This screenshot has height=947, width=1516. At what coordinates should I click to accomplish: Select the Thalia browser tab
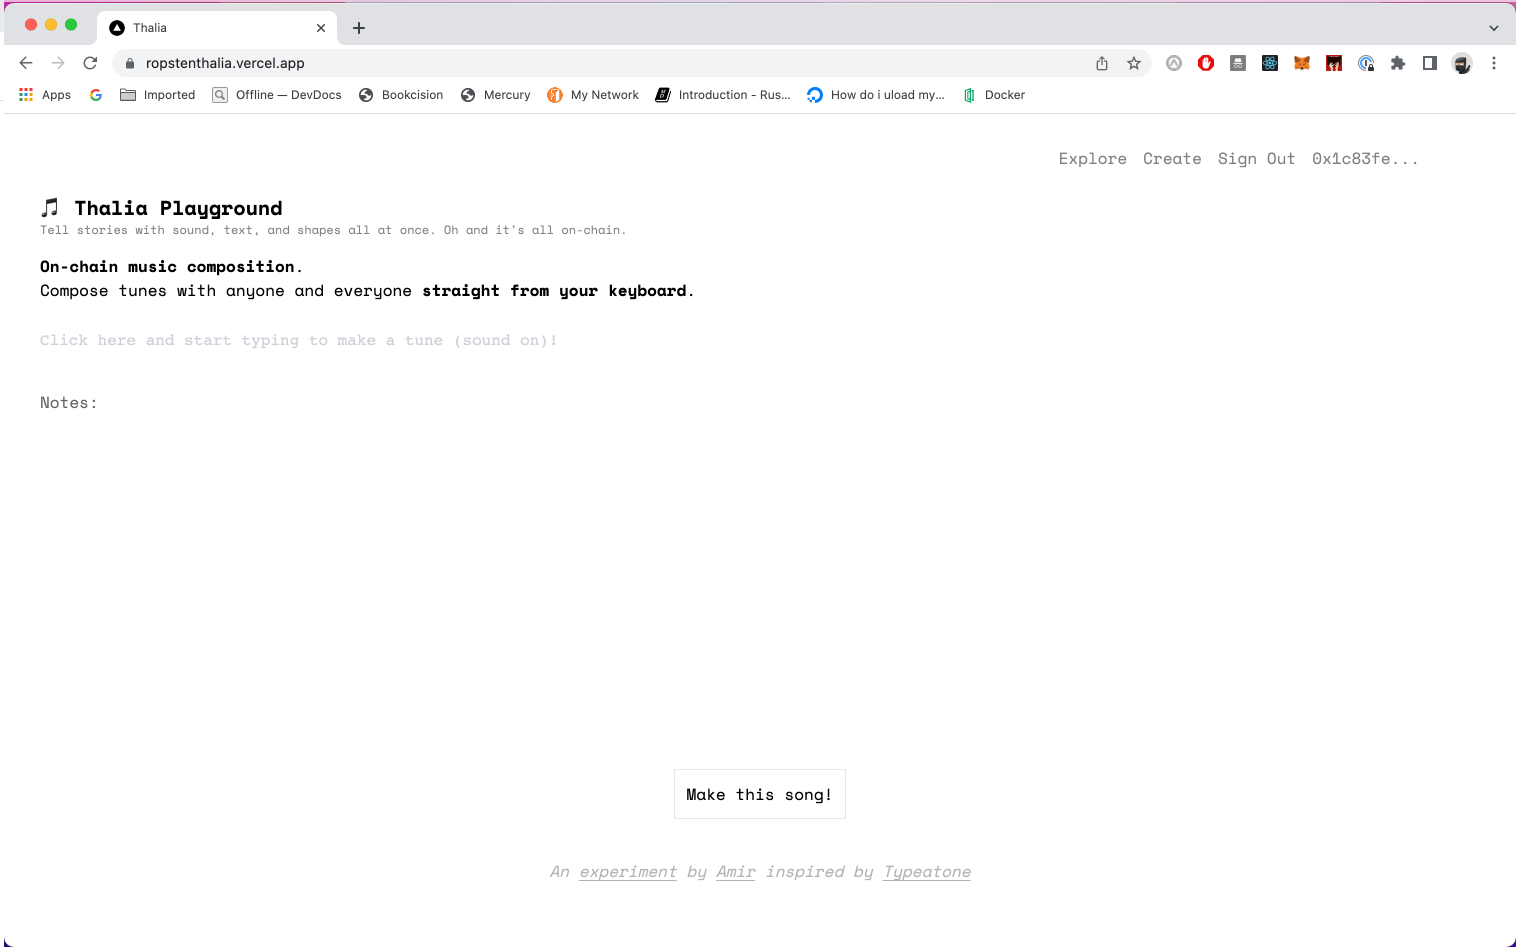click(217, 28)
